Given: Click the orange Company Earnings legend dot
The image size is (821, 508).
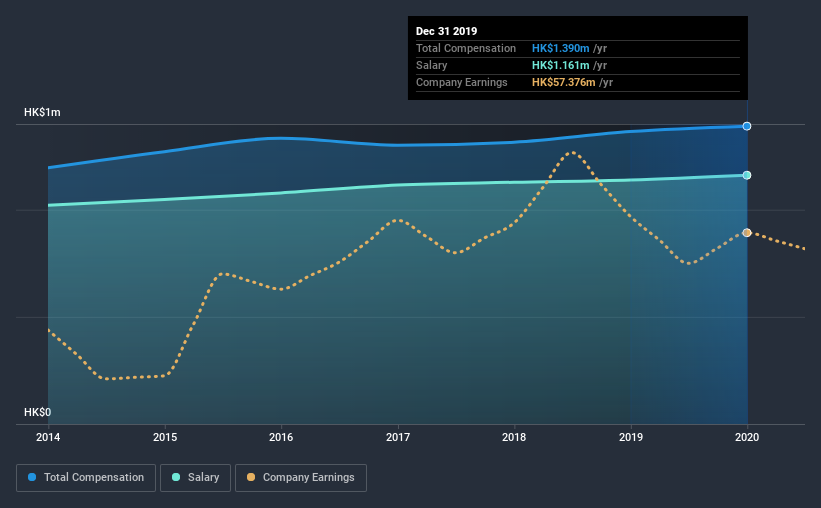Looking at the screenshot, I should (x=251, y=477).
